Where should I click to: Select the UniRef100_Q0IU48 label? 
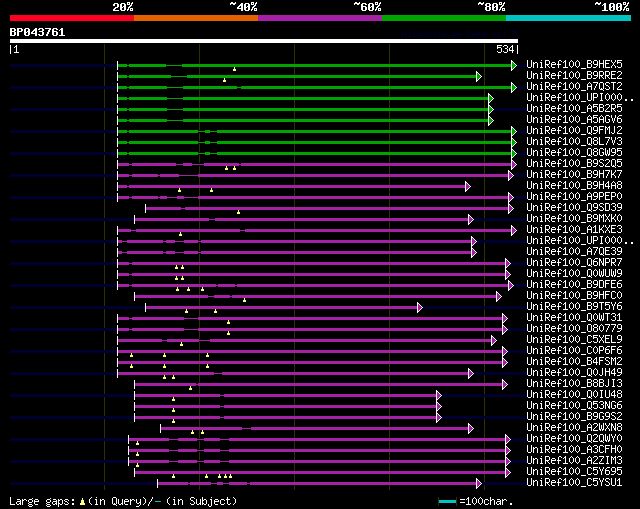(x=574, y=395)
